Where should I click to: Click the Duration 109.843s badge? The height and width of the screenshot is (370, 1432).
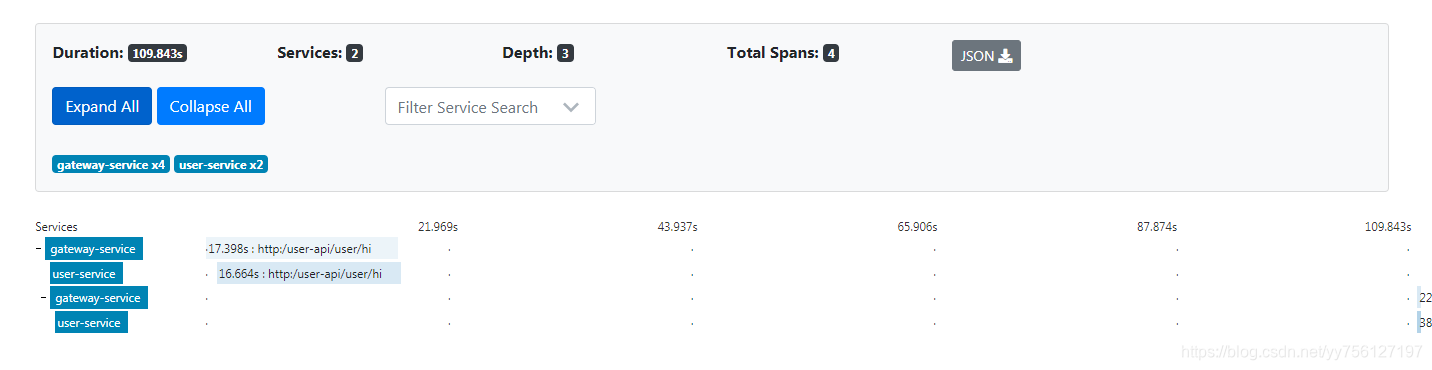(x=157, y=53)
